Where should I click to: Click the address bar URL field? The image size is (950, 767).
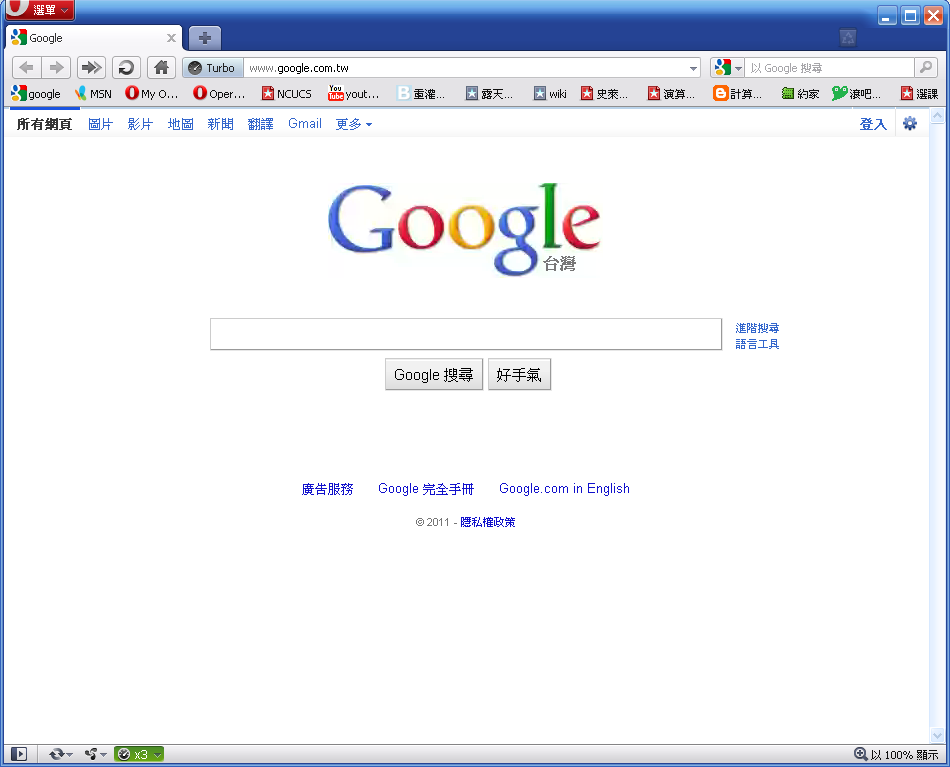464,68
